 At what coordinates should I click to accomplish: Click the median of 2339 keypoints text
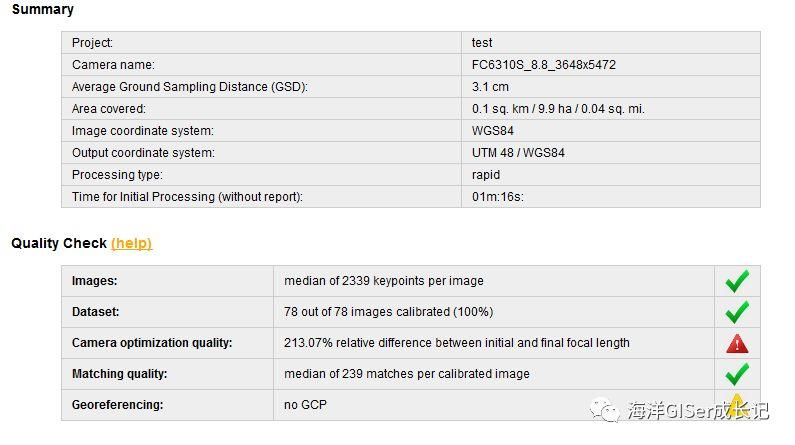click(x=384, y=281)
